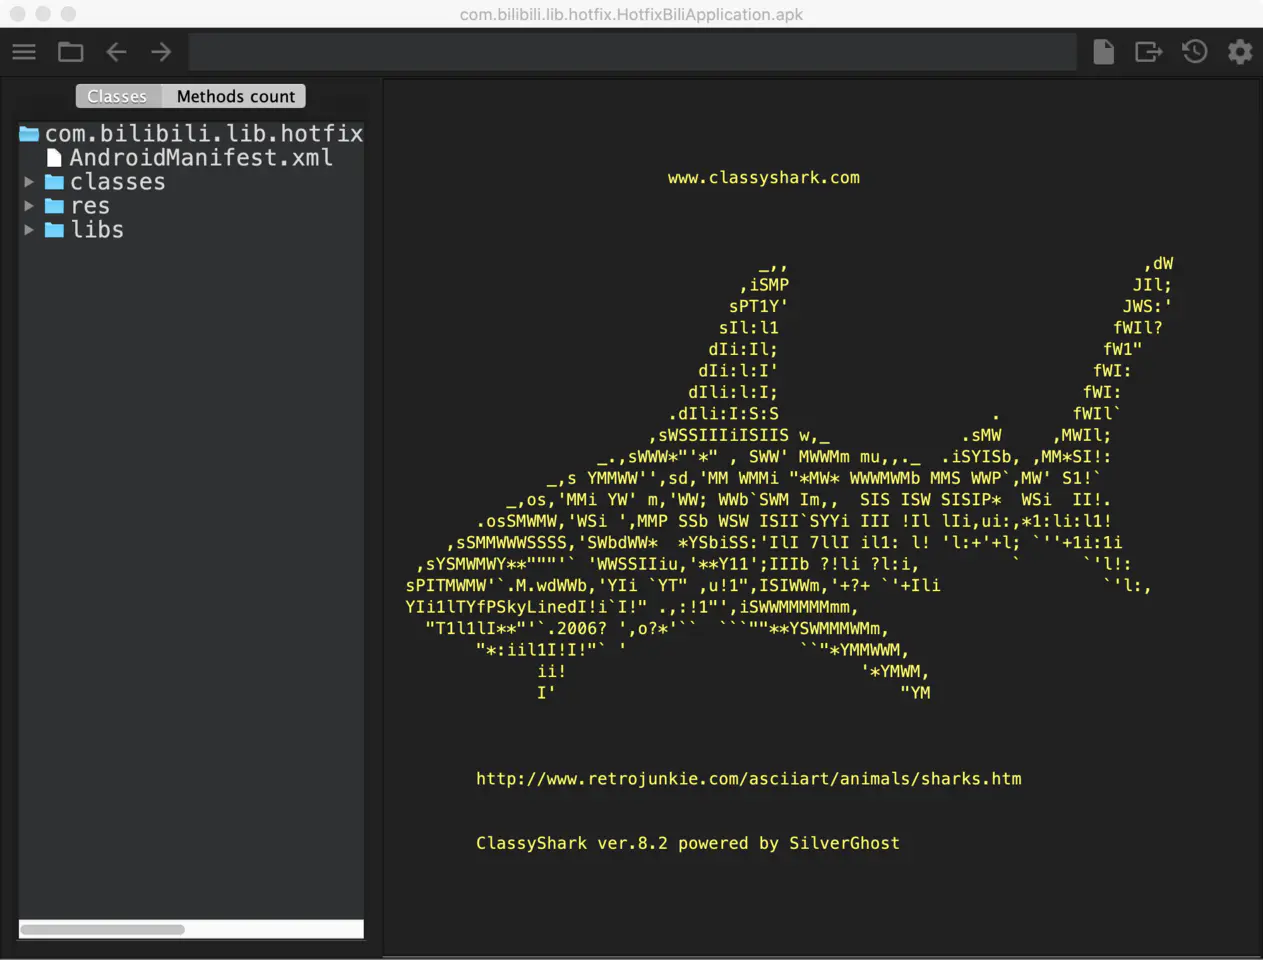Screen dimensions: 1263x960
Task: Click the libs folder icon
Action: pos(54,230)
